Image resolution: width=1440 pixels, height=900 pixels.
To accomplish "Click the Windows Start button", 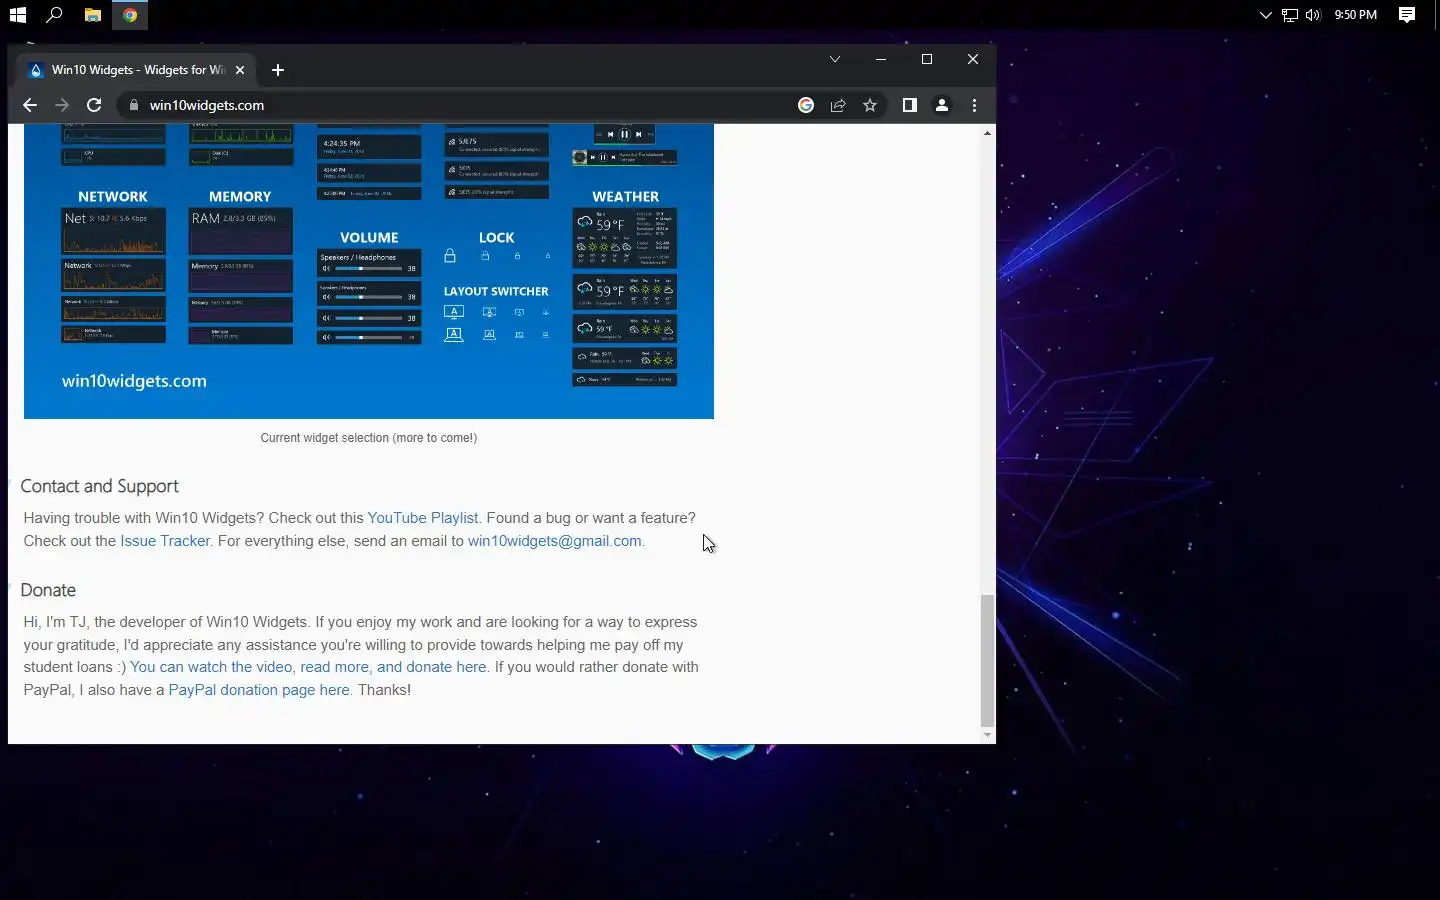I will pyautogui.click(x=17, y=15).
